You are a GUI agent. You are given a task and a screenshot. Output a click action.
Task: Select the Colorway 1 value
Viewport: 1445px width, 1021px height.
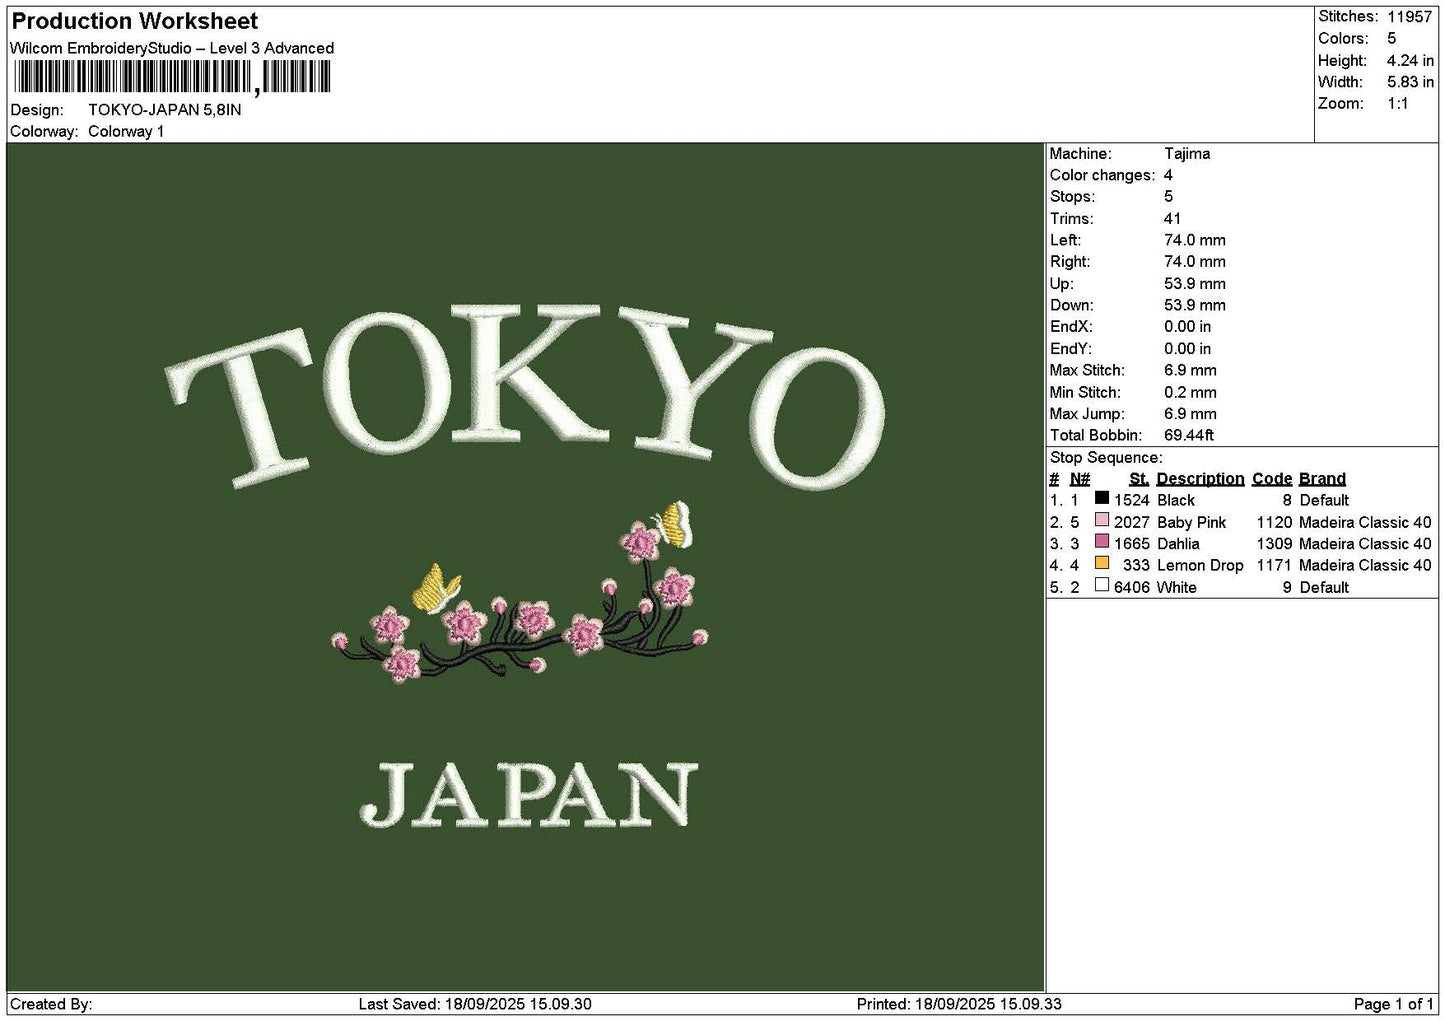(126, 132)
